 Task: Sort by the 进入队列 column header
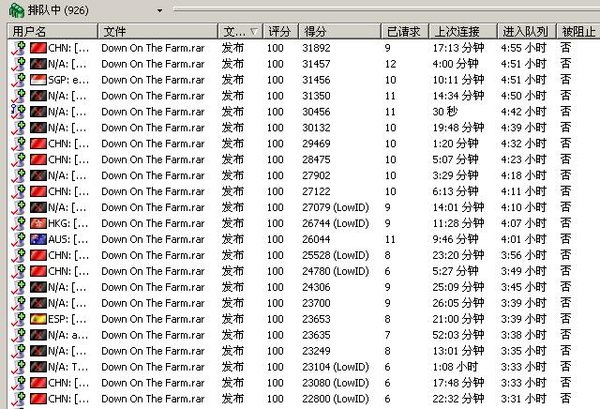[x=526, y=31]
